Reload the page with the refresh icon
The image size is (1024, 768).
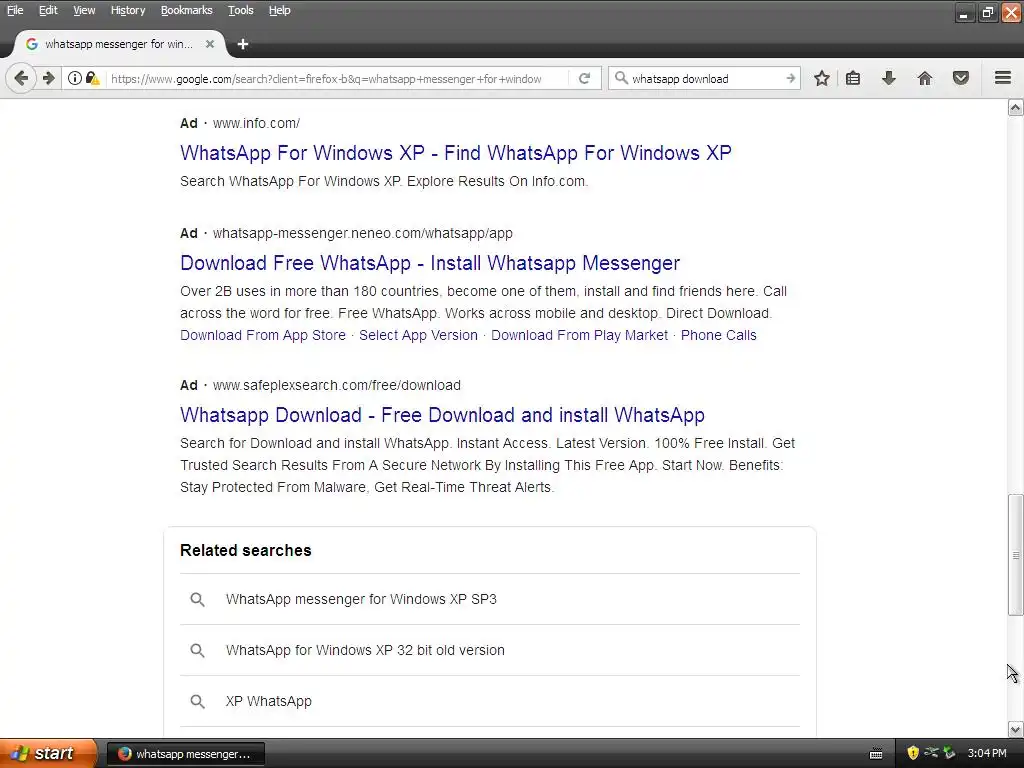pos(584,78)
